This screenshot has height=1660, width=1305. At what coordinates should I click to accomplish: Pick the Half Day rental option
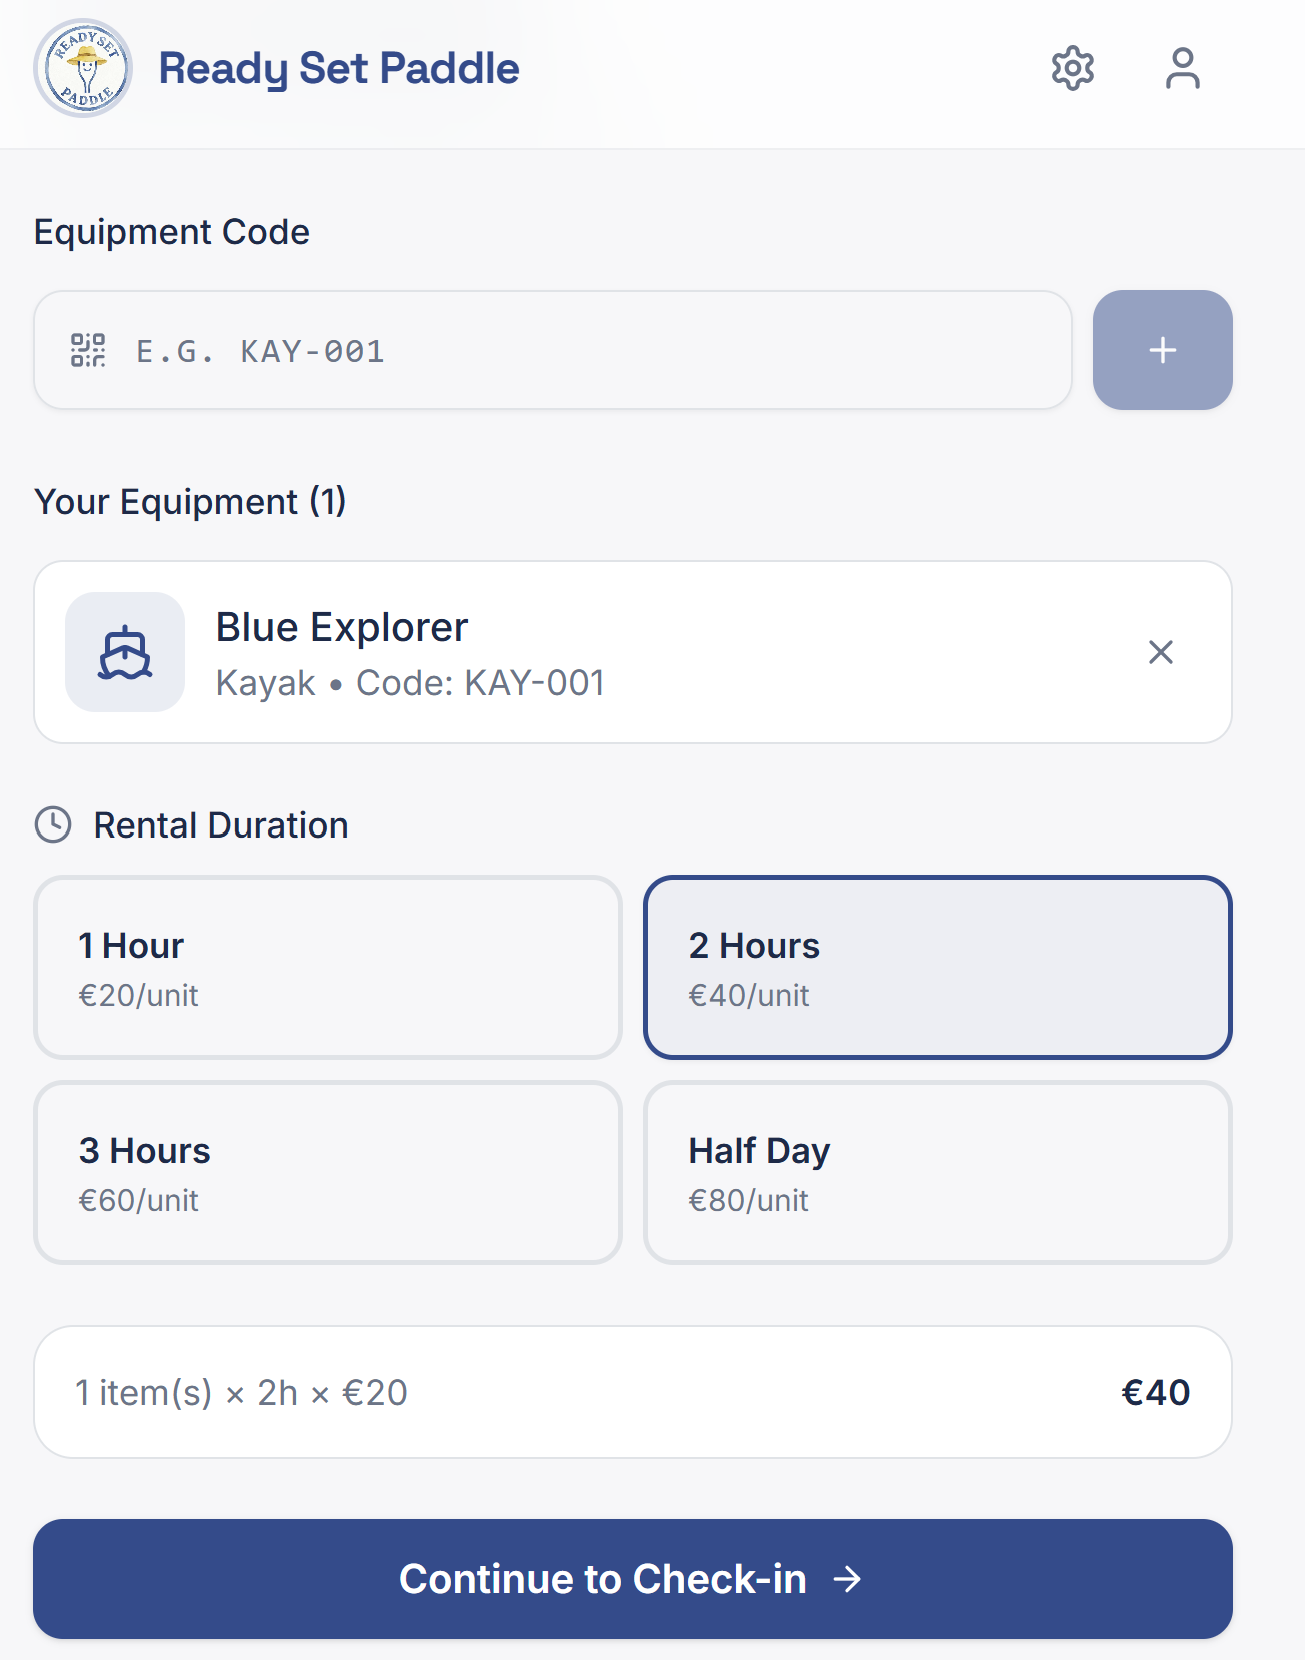click(x=937, y=1172)
